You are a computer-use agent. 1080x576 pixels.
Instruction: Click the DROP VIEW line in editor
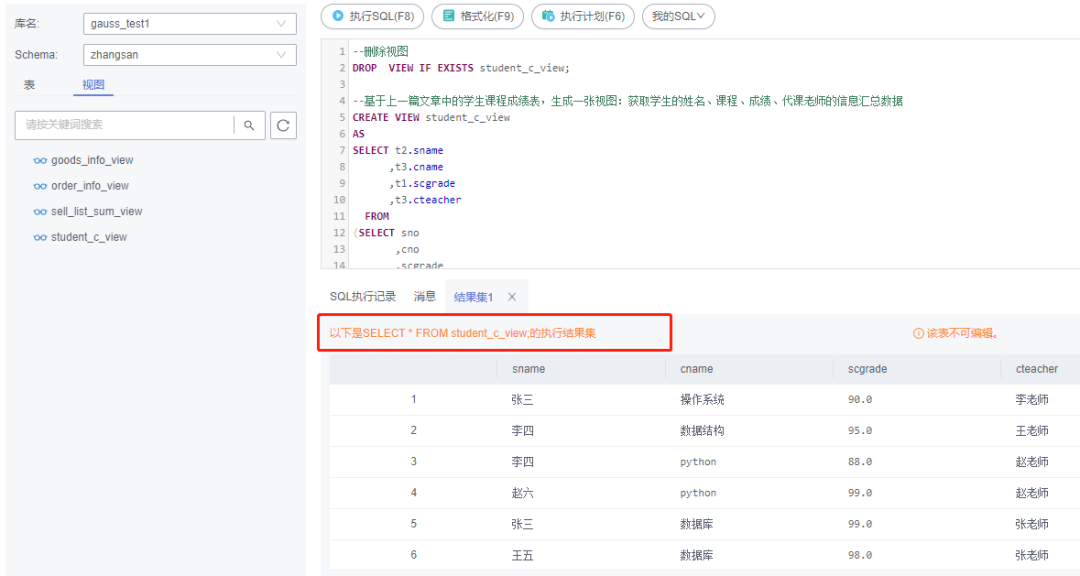(x=461, y=68)
